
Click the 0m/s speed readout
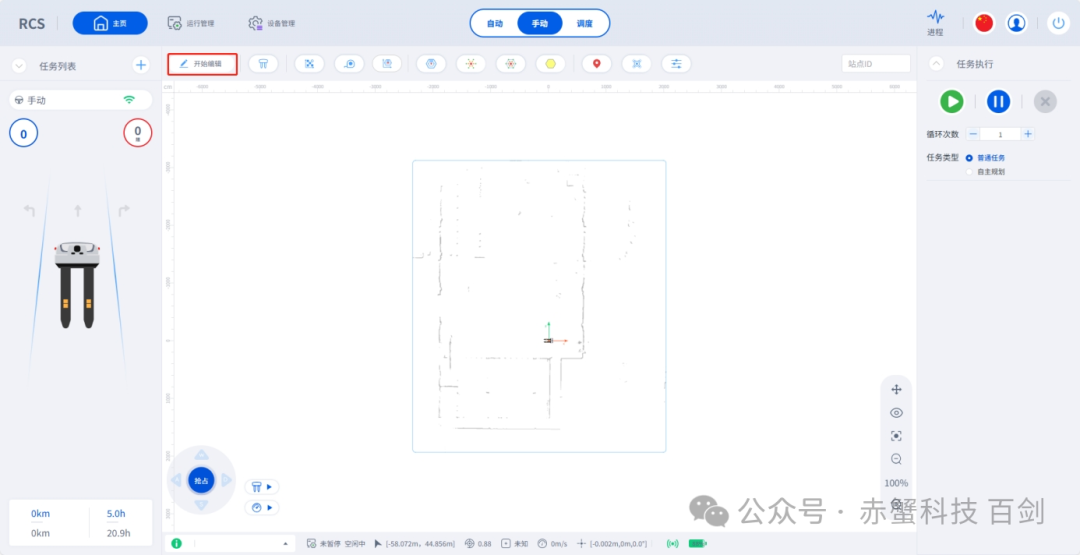[559, 544]
